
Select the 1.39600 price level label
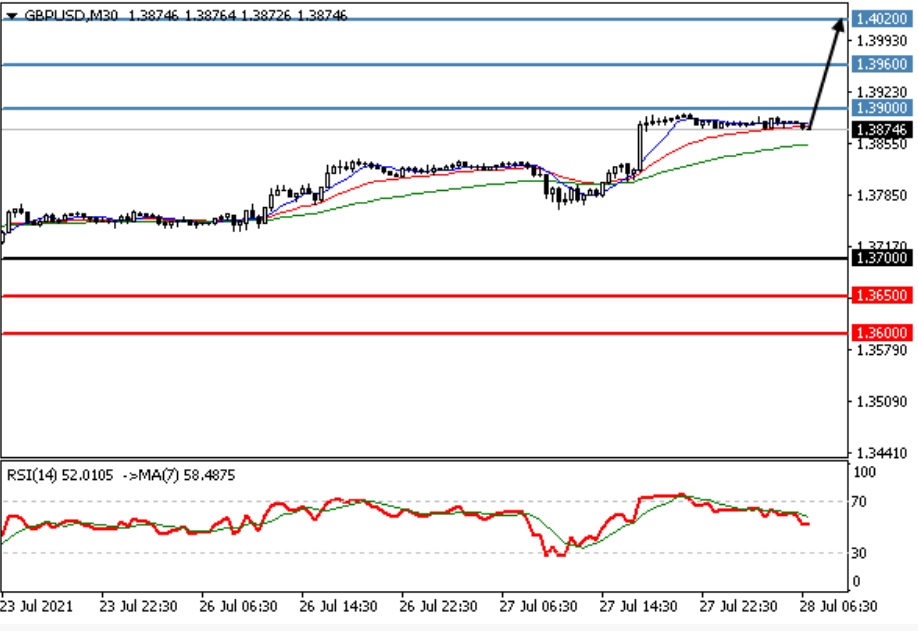pos(882,64)
